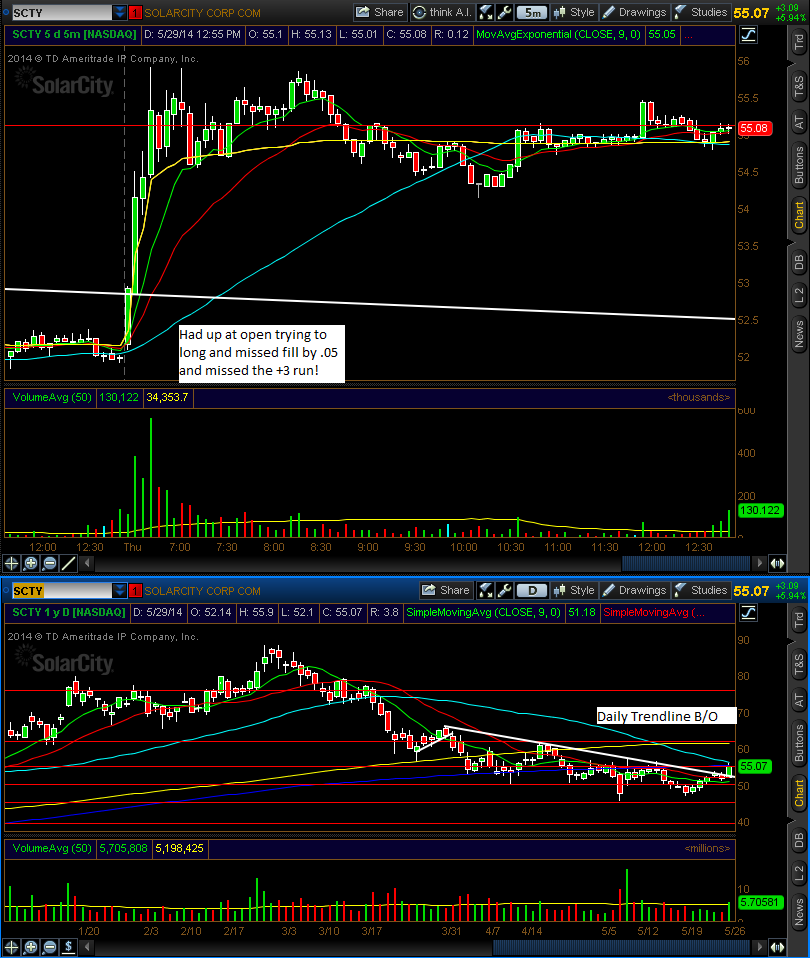Toggle the DB sidebar tab on 5m chart

coord(799,263)
